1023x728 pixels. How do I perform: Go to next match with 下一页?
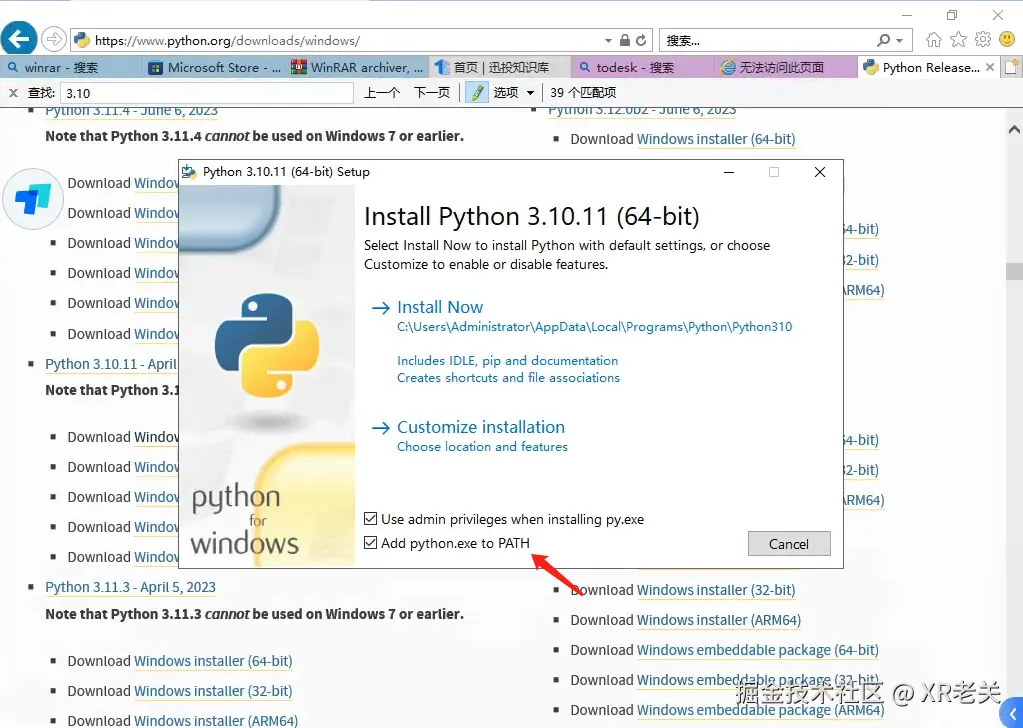[x=432, y=93]
